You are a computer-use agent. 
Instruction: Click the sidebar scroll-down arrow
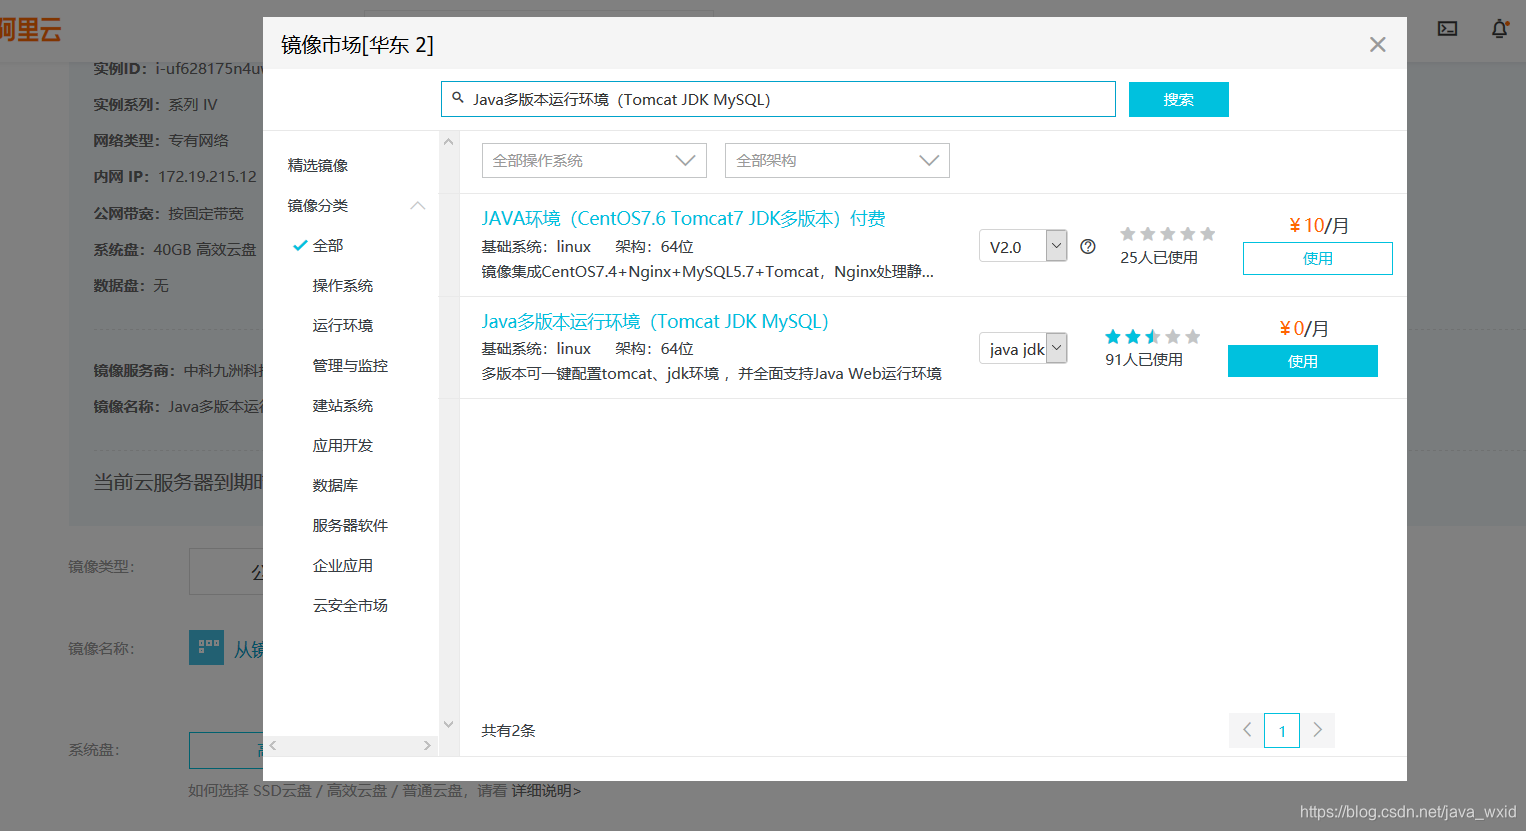[449, 724]
